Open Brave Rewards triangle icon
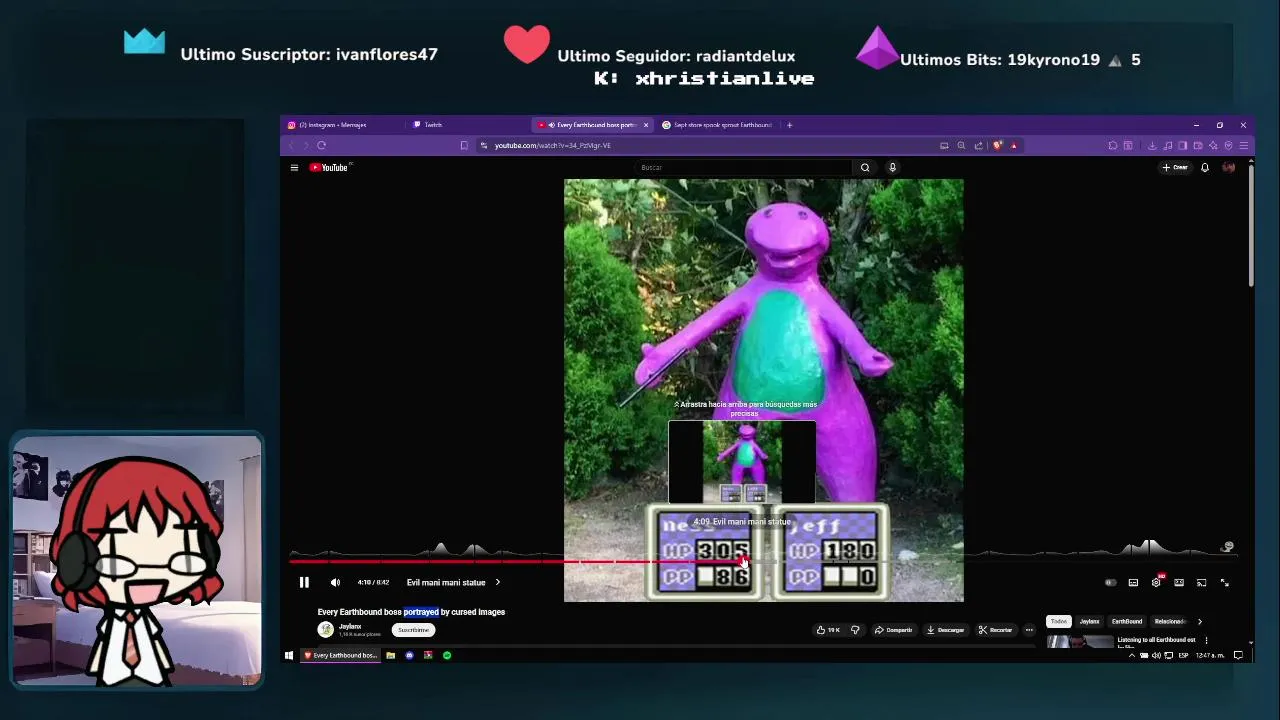Image resolution: width=1280 pixels, height=720 pixels. (x=1013, y=145)
